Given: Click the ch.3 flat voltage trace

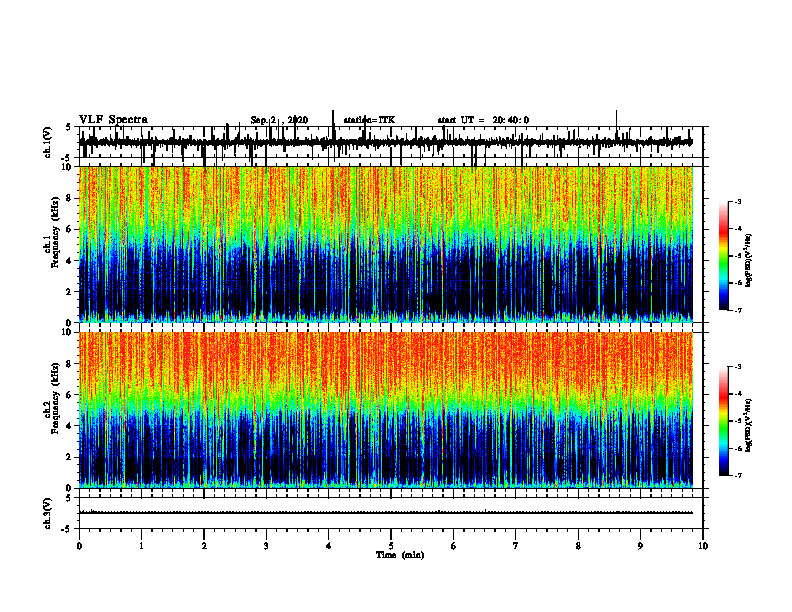Looking at the screenshot, I should 386,513.
